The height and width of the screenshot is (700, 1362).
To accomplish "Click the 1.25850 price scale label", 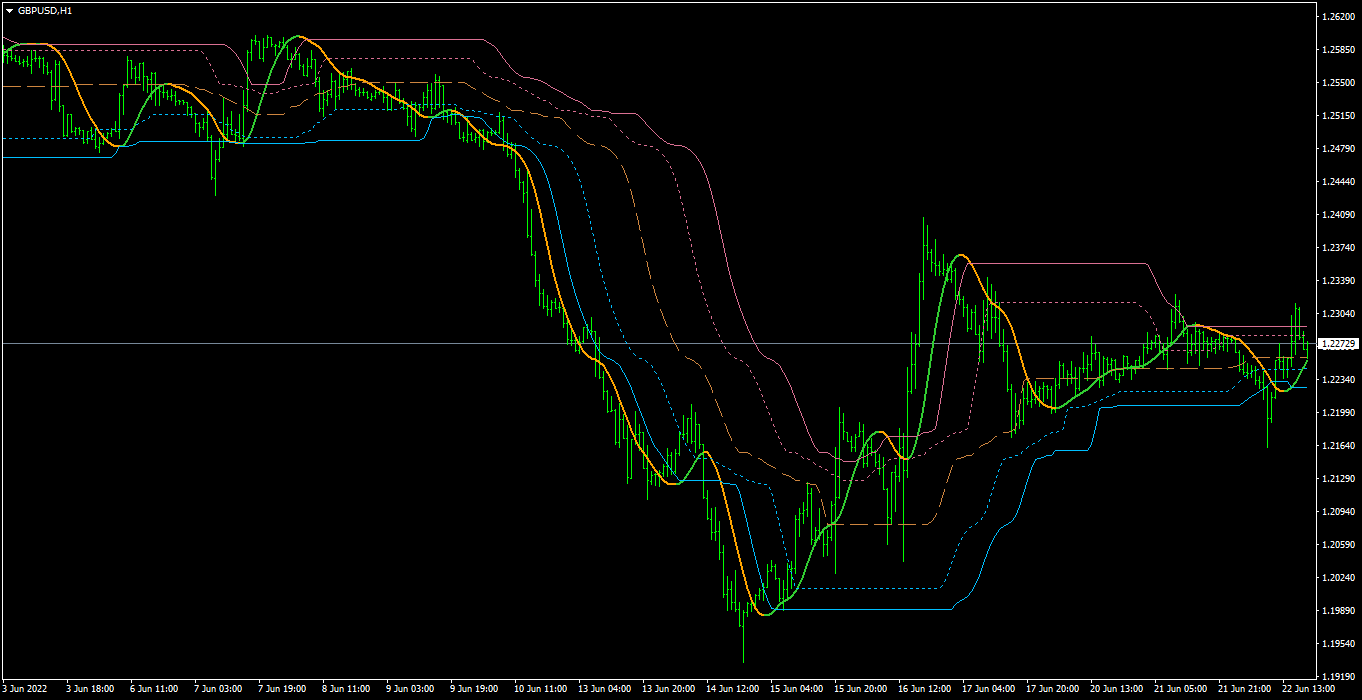I will 1339,50.
